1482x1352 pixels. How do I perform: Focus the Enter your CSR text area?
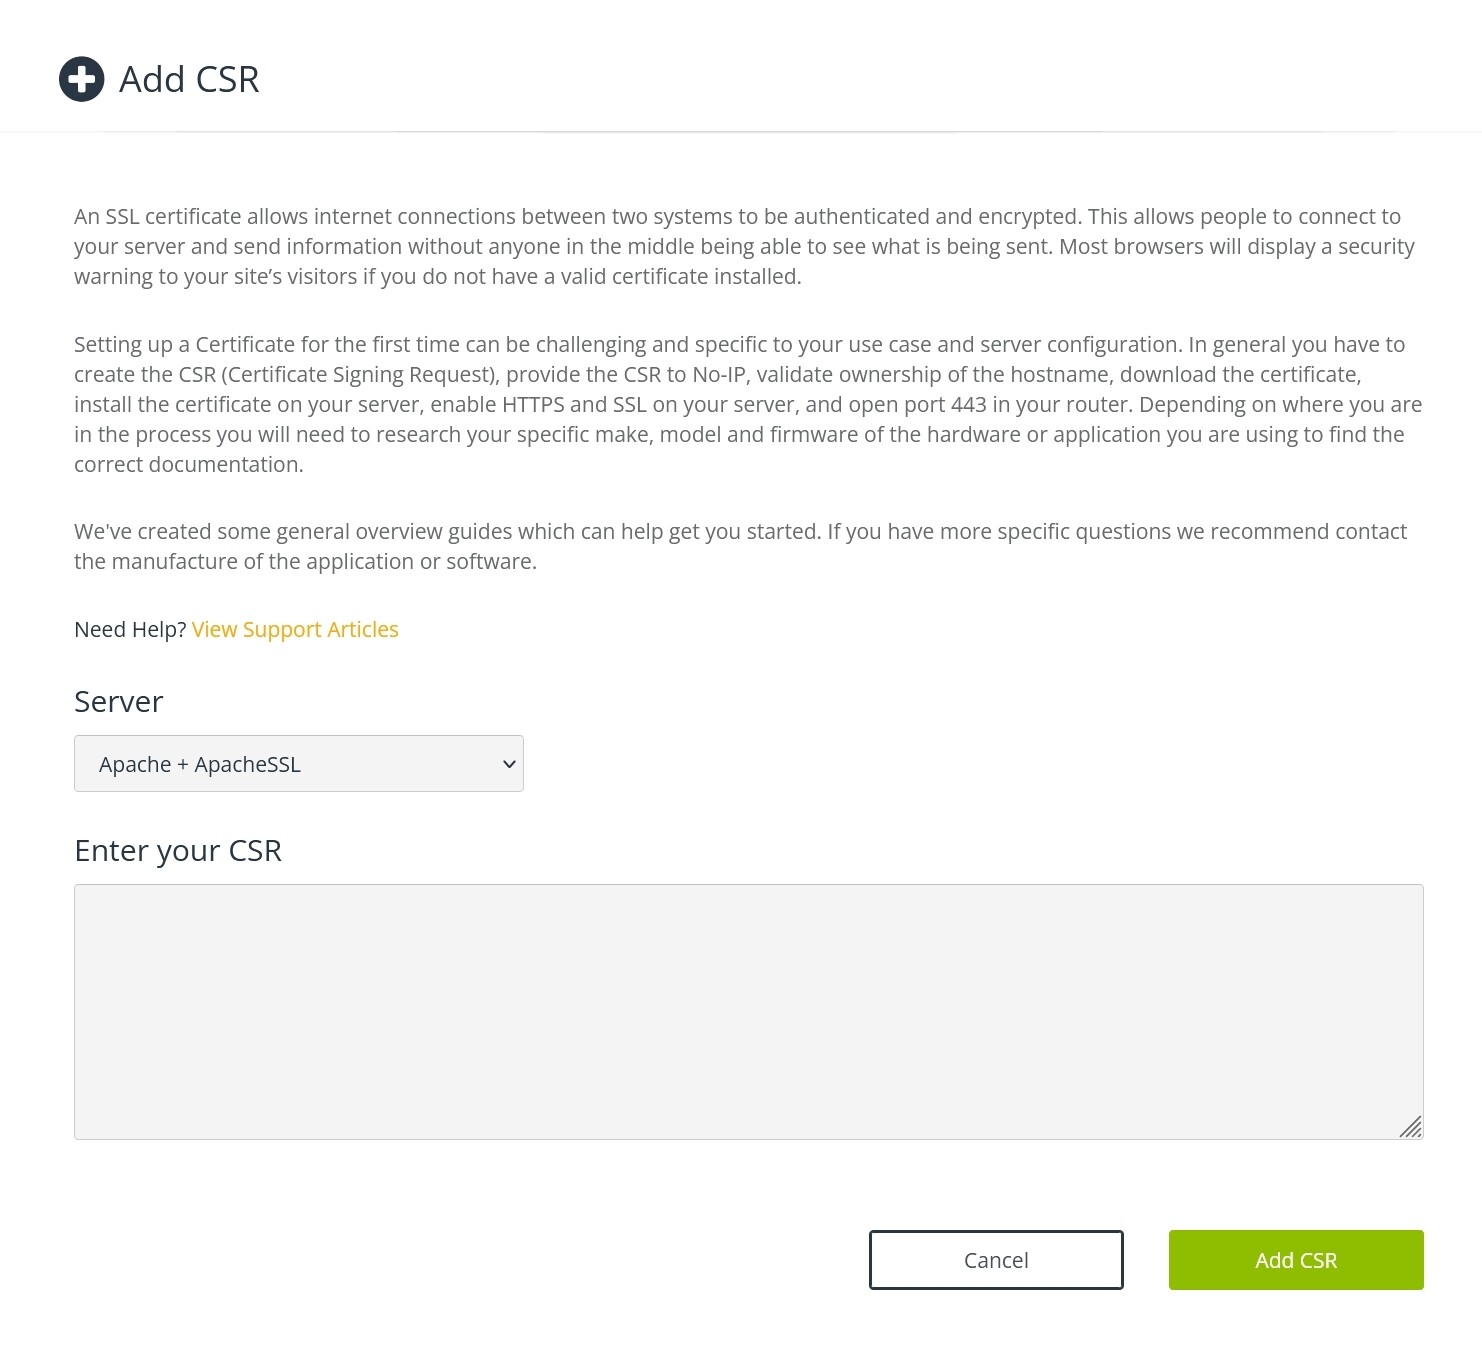pyautogui.click(x=749, y=1012)
